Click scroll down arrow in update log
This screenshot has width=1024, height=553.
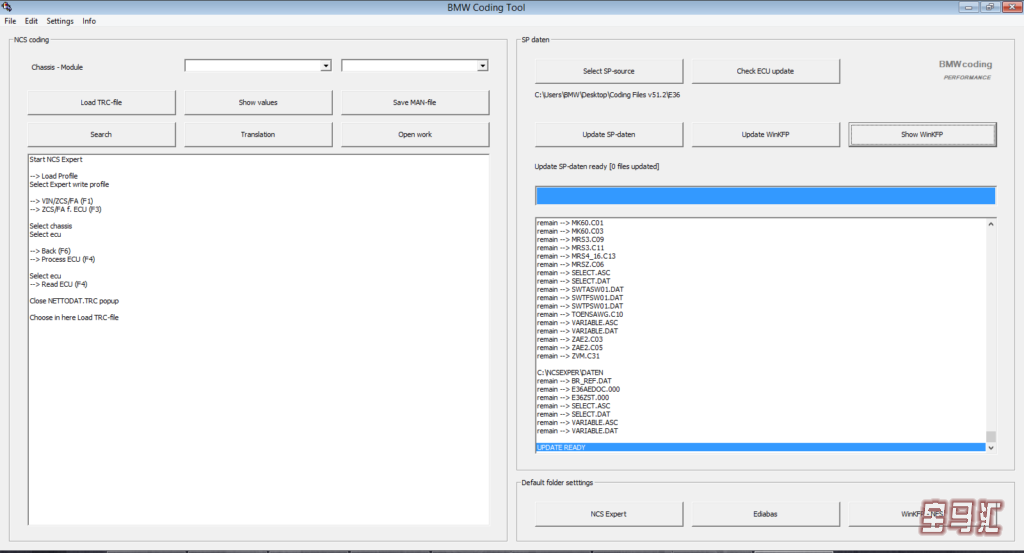coord(991,448)
